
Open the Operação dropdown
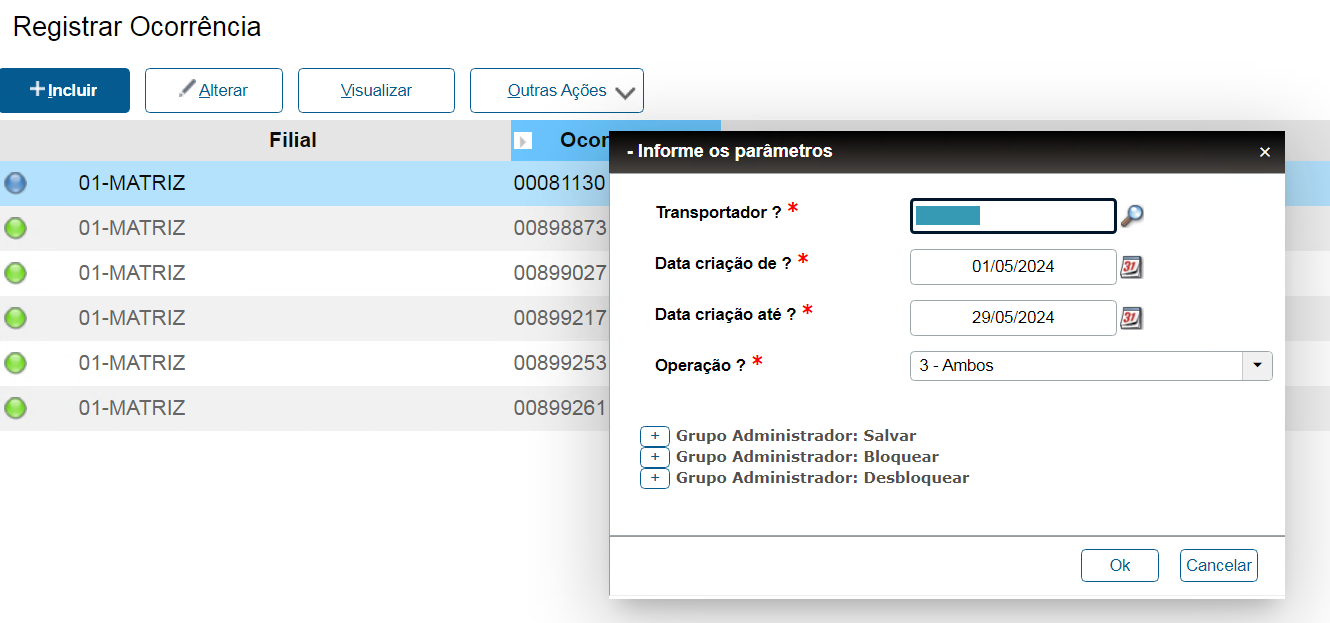click(x=1257, y=366)
